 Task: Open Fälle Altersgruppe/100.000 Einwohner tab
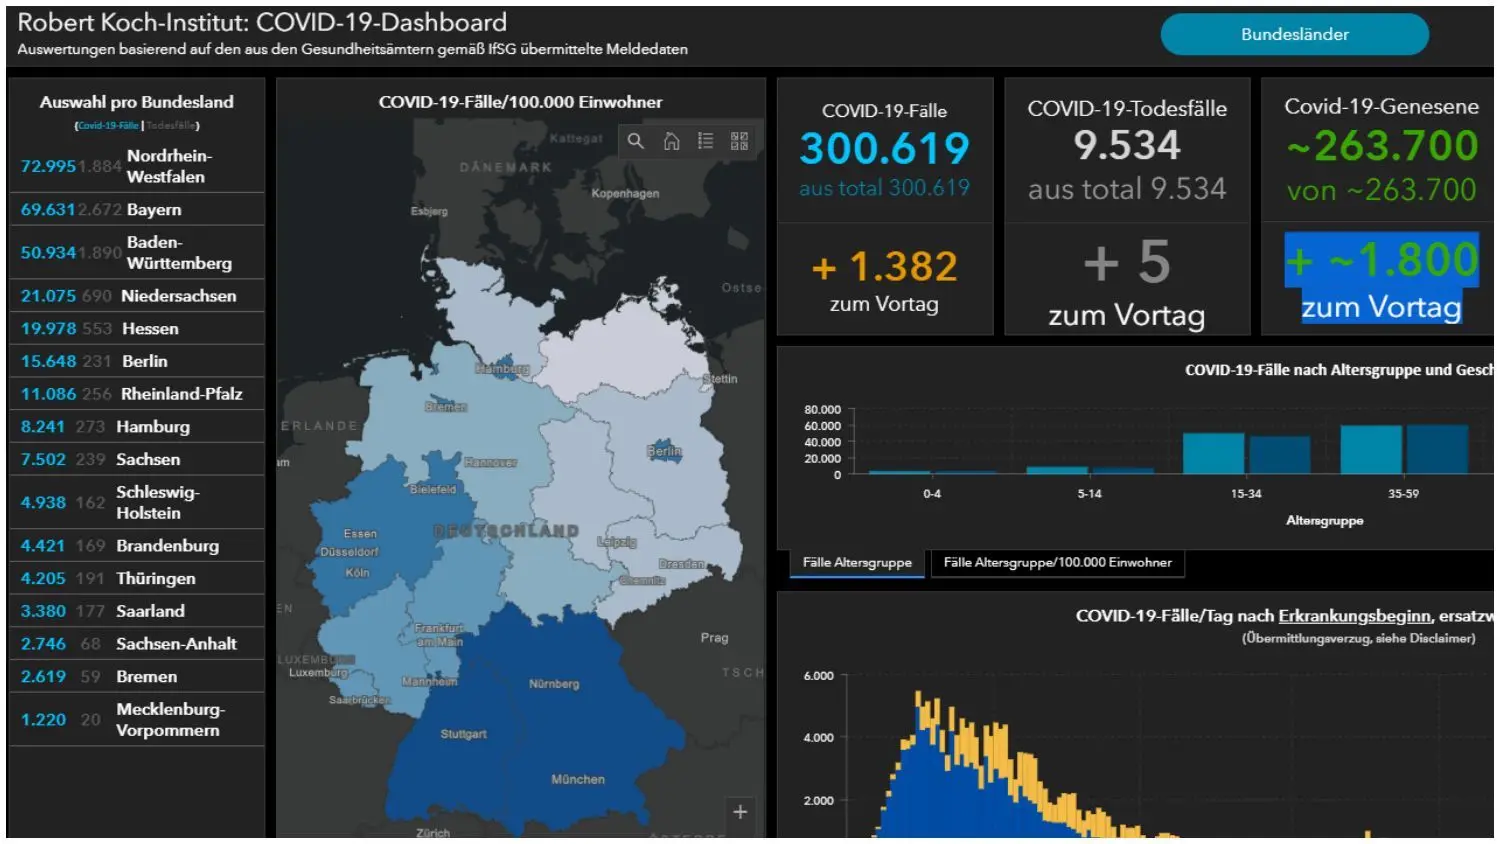coord(1057,563)
